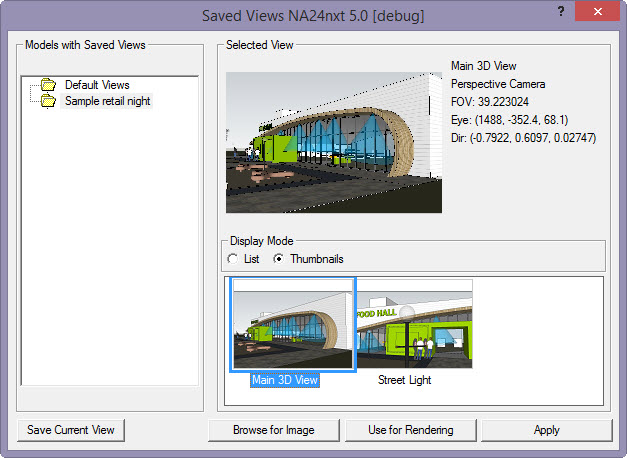Click the Main 3D View caption label
The width and height of the screenshot is (627, 458).
point(285,380)
